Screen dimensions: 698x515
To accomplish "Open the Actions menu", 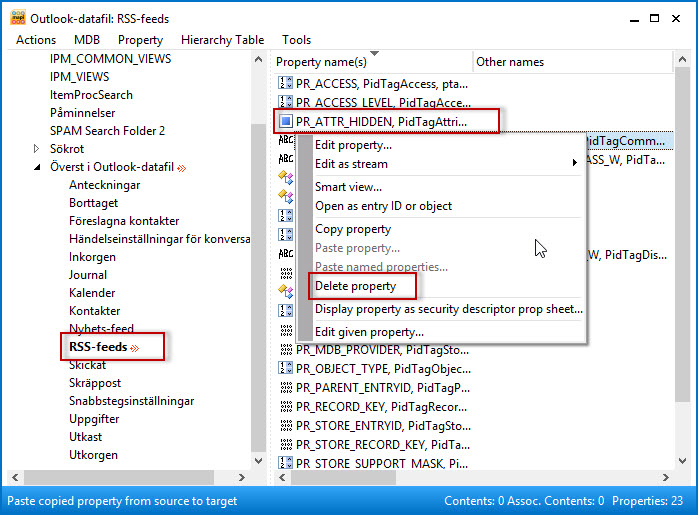I will [x=36, y=40].
